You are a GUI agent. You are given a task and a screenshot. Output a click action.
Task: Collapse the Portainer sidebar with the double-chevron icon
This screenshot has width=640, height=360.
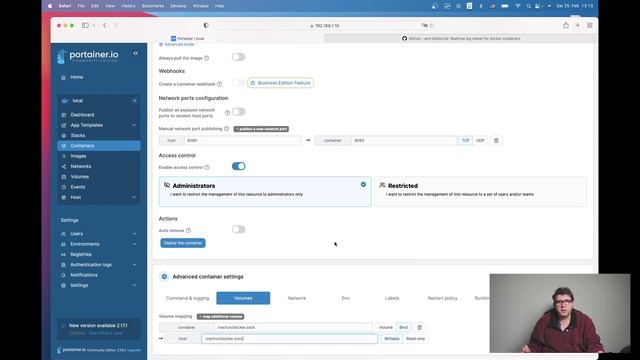(136, 53)
